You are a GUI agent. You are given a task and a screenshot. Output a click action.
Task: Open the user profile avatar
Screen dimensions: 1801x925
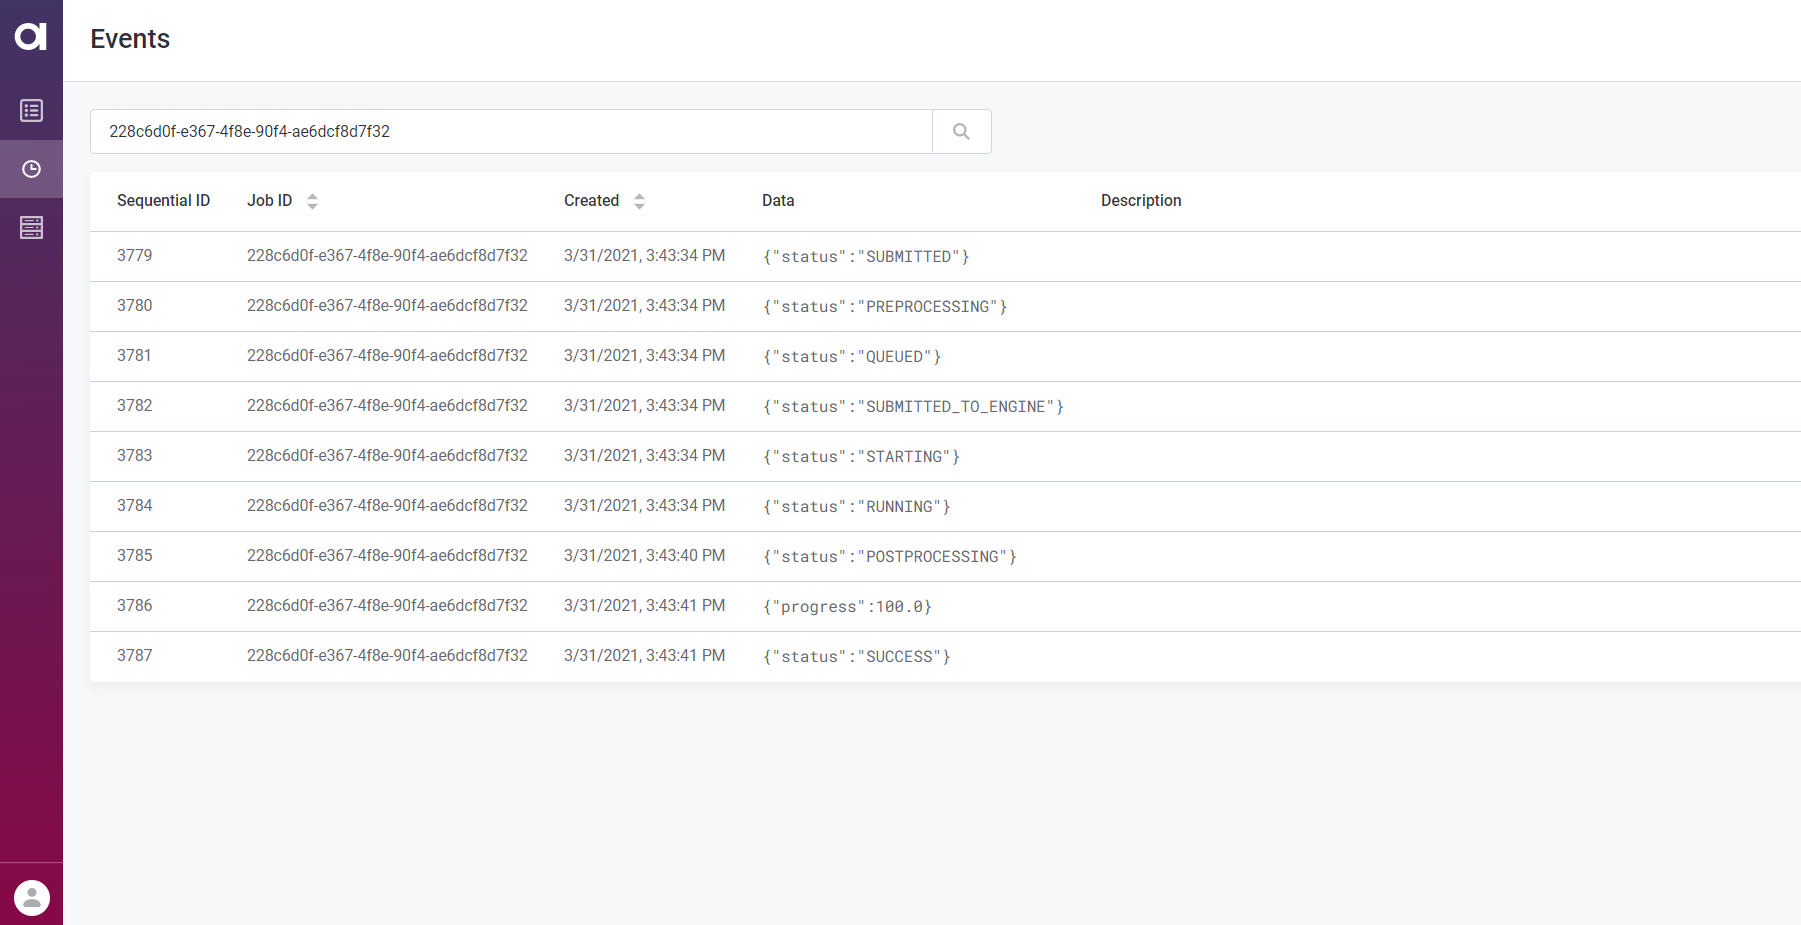(x=31, y=897)
